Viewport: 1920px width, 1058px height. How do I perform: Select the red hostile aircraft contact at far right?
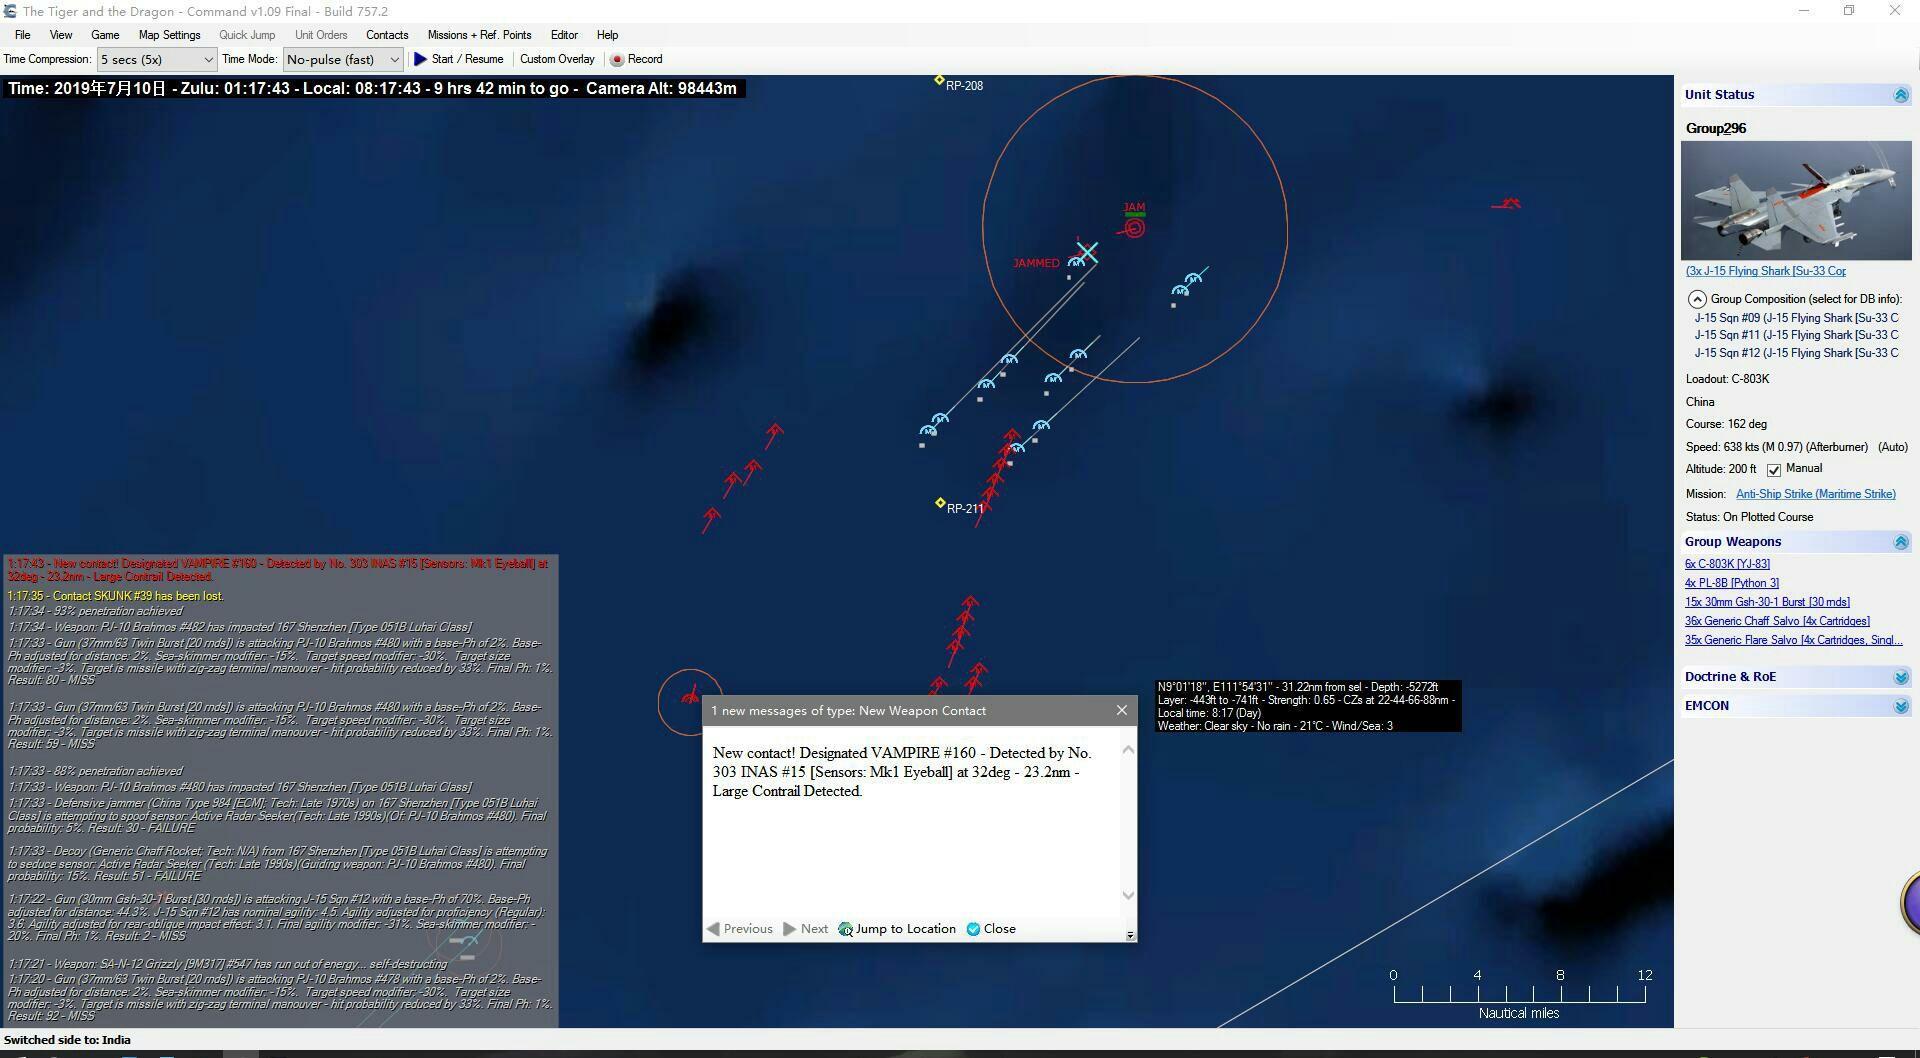1508,204
